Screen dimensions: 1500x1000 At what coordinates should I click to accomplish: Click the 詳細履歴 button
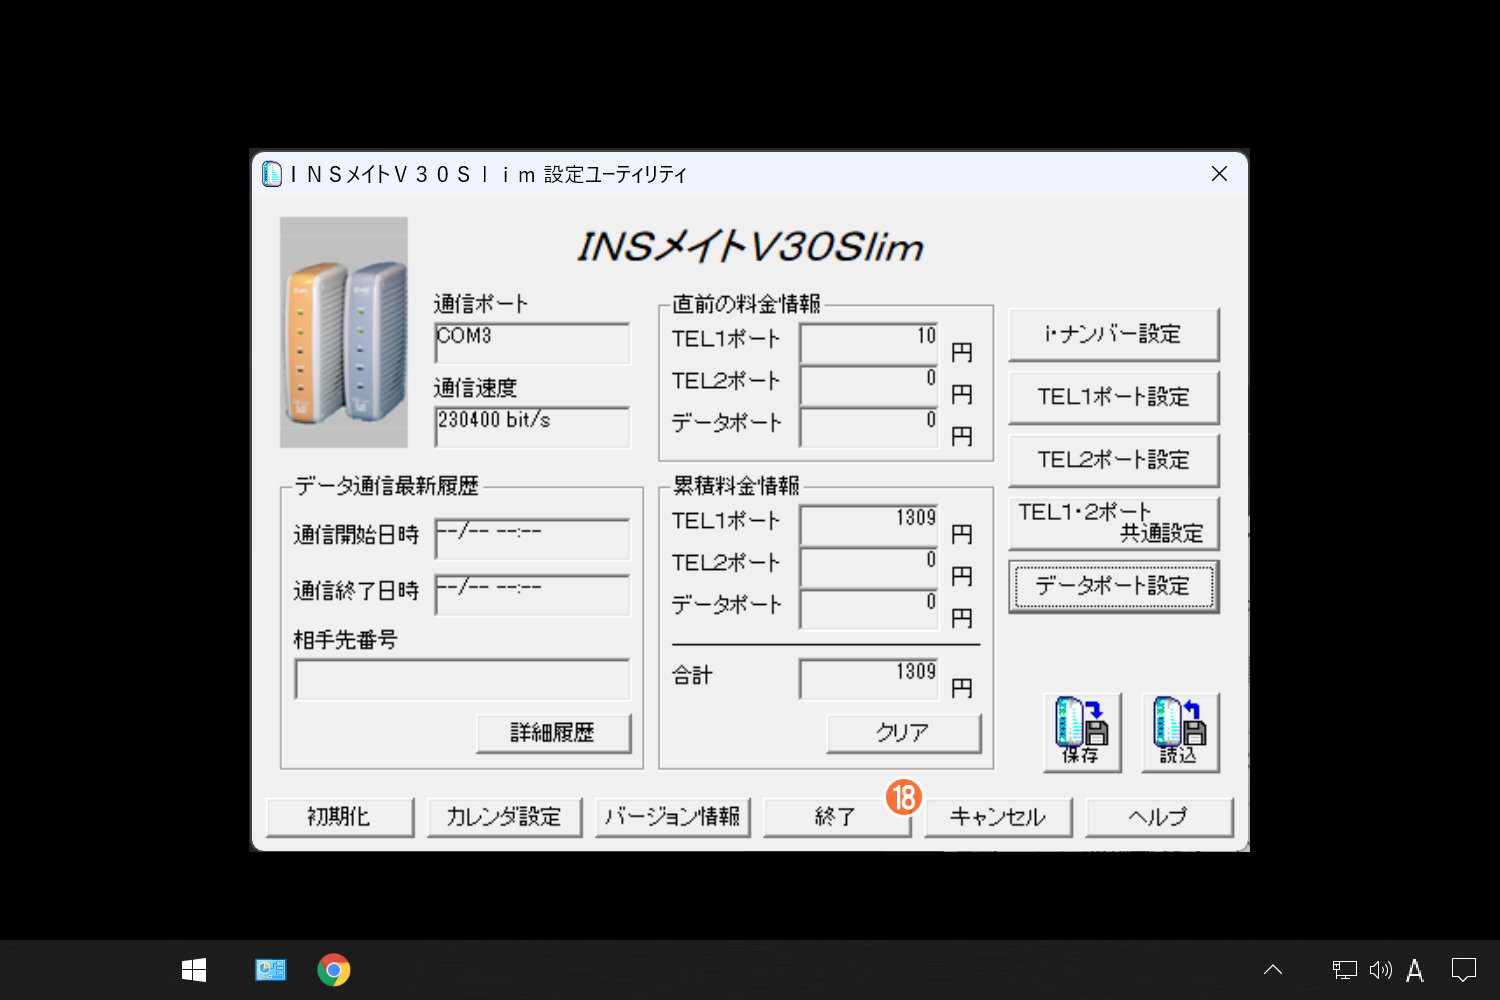click(554, 733)
